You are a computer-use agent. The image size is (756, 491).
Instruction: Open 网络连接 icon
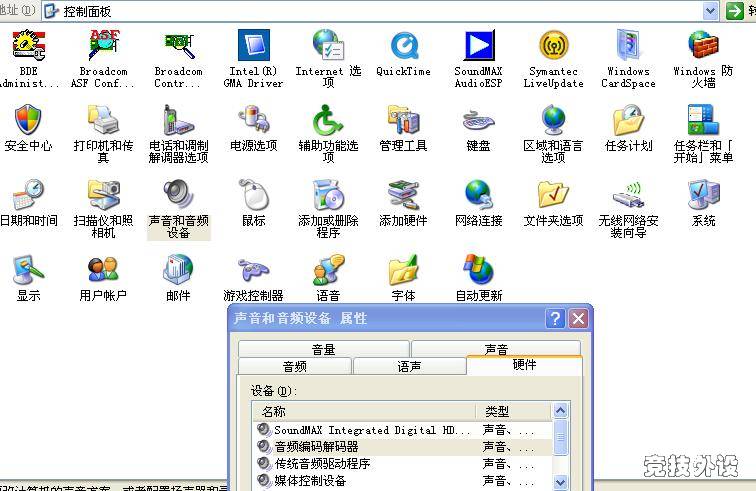tap(478, 194)
